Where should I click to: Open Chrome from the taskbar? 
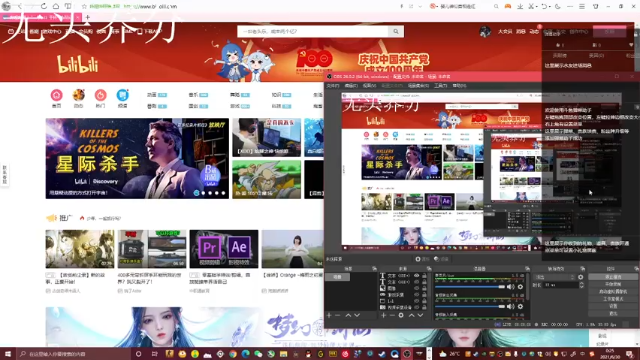tap(233, 354)
